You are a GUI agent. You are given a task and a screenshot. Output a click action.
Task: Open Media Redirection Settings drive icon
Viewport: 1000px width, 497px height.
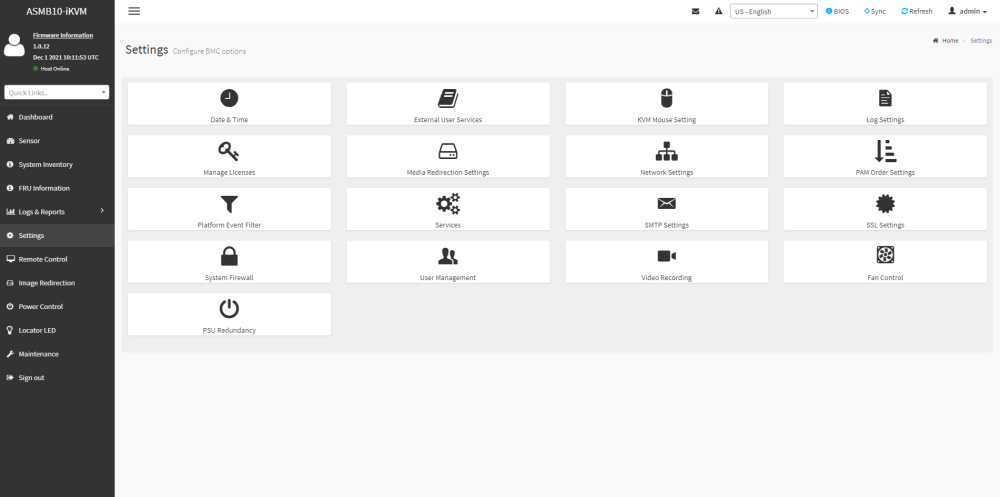point(448,151)
